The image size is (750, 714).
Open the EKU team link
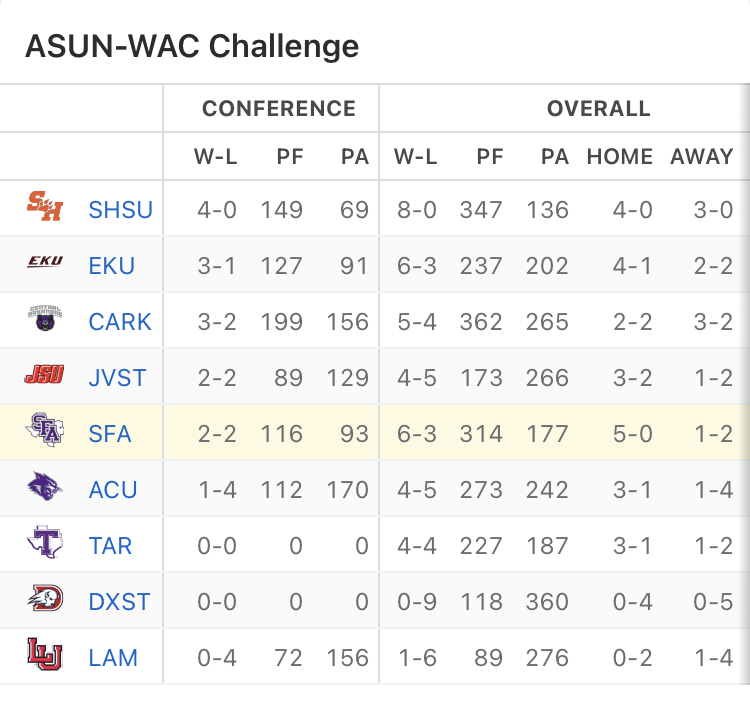click(111, 266)
